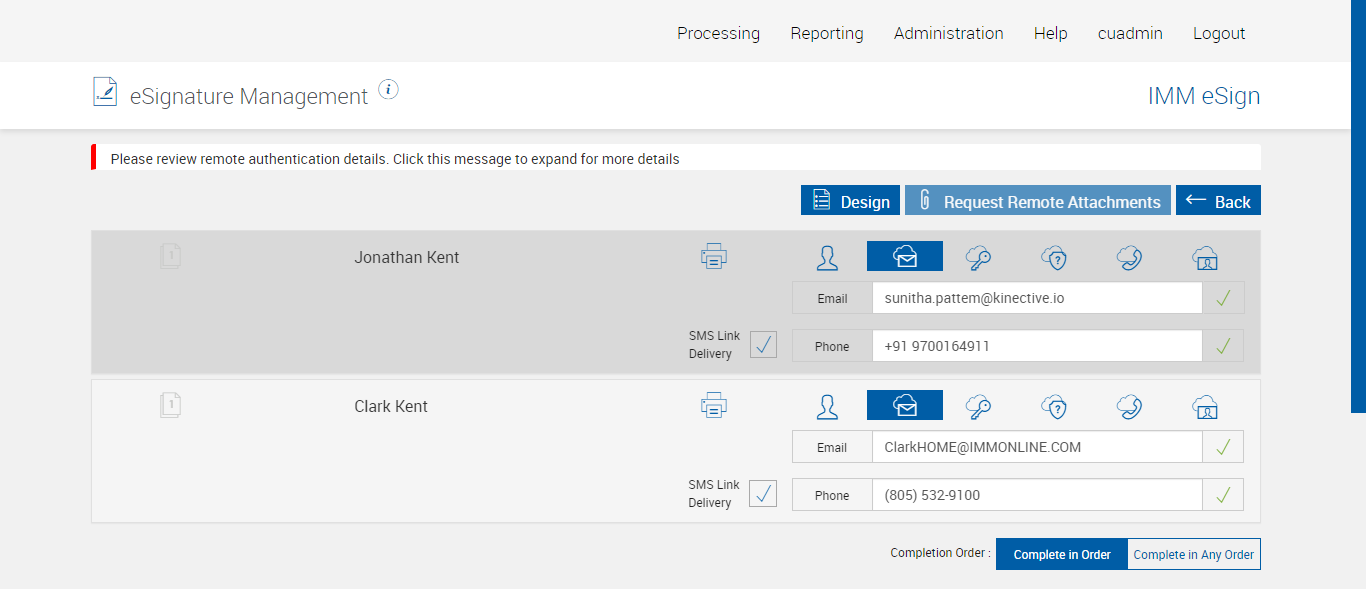Click Jonathan Kent's shield question icon
The image size is (1366, 589).
[1054, 258]
